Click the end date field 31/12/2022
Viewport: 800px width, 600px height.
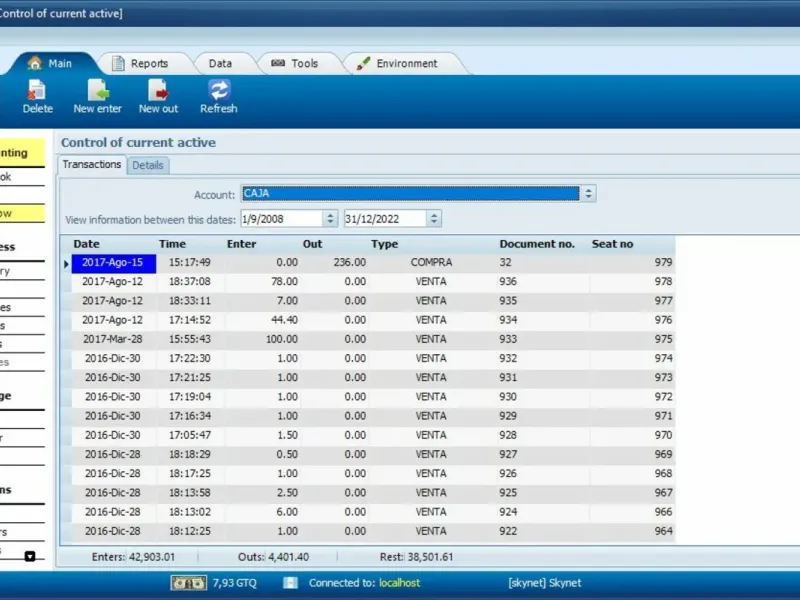click(x=385, y=219)
